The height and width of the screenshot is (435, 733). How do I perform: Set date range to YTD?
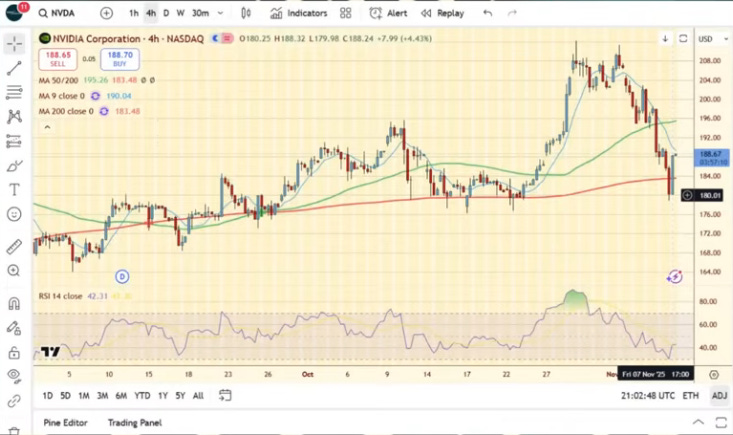click(142, 396)
